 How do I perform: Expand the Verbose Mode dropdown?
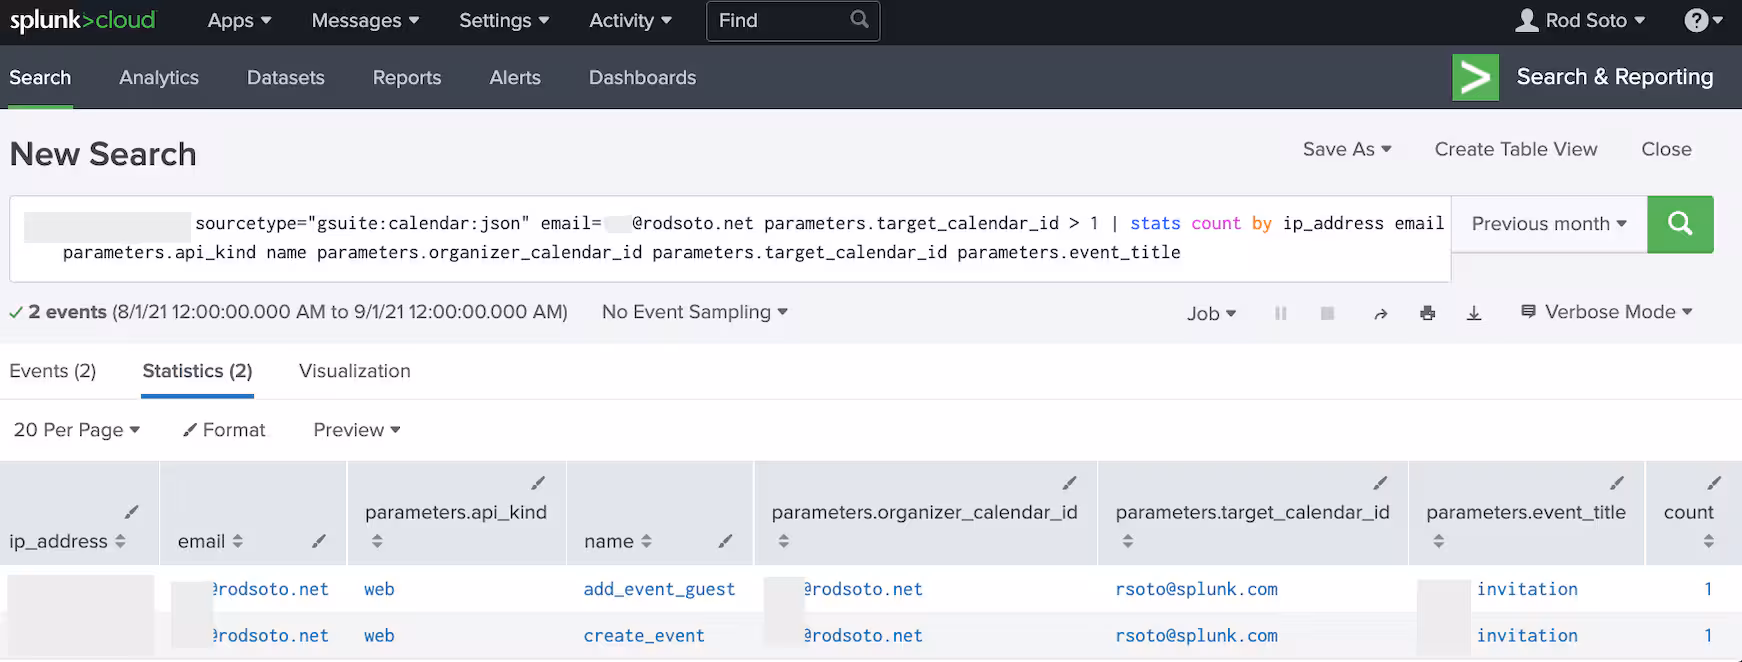[x=1606, y=312]
